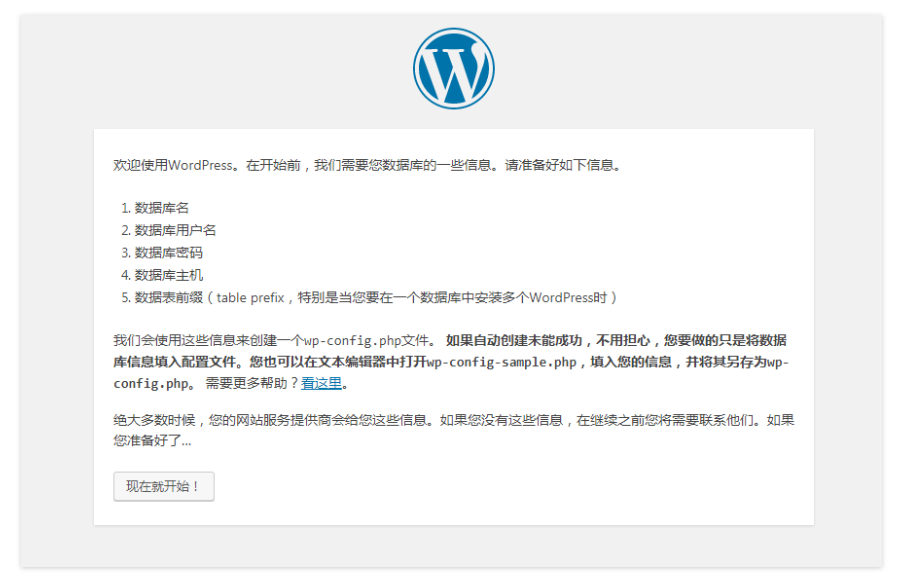898x579 pixels.
Task: Select the 数据库主机 list item
Action: pos(168,275)
